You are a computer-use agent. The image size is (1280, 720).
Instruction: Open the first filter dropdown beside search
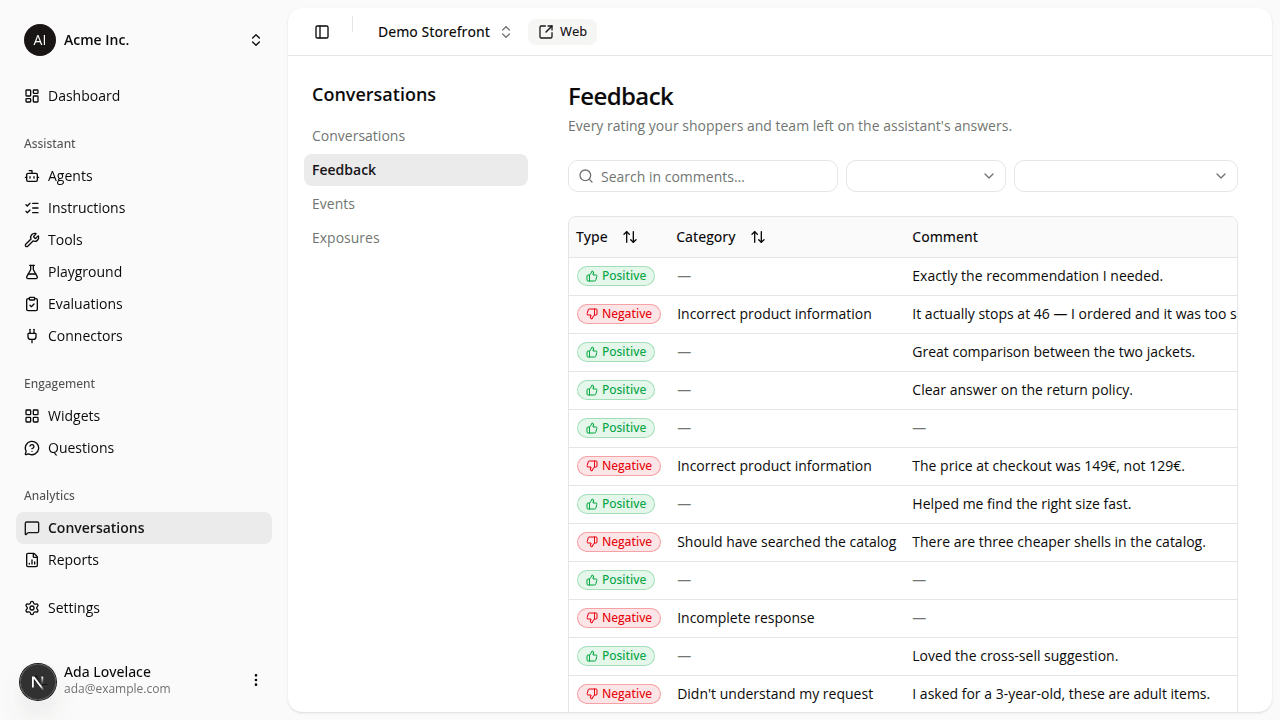click(926, 176)
